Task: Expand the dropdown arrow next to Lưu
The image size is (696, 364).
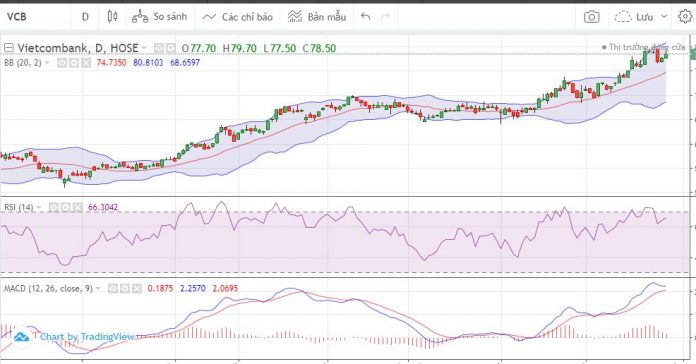Action: coord(664,16)
